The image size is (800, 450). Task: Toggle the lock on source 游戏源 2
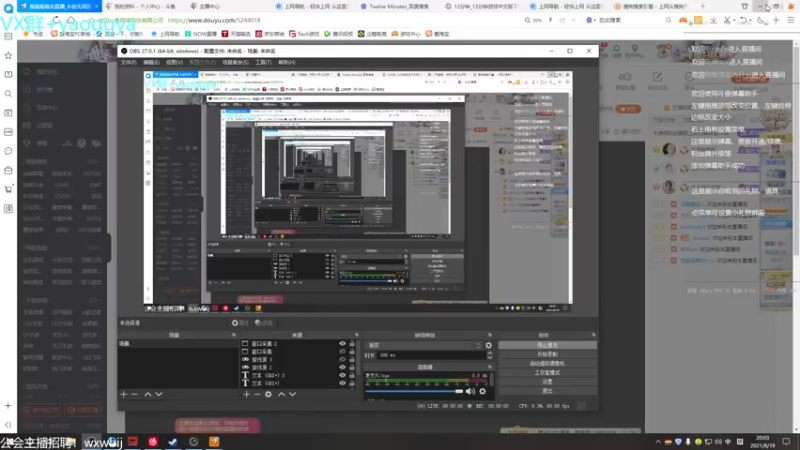coord(352,367)
